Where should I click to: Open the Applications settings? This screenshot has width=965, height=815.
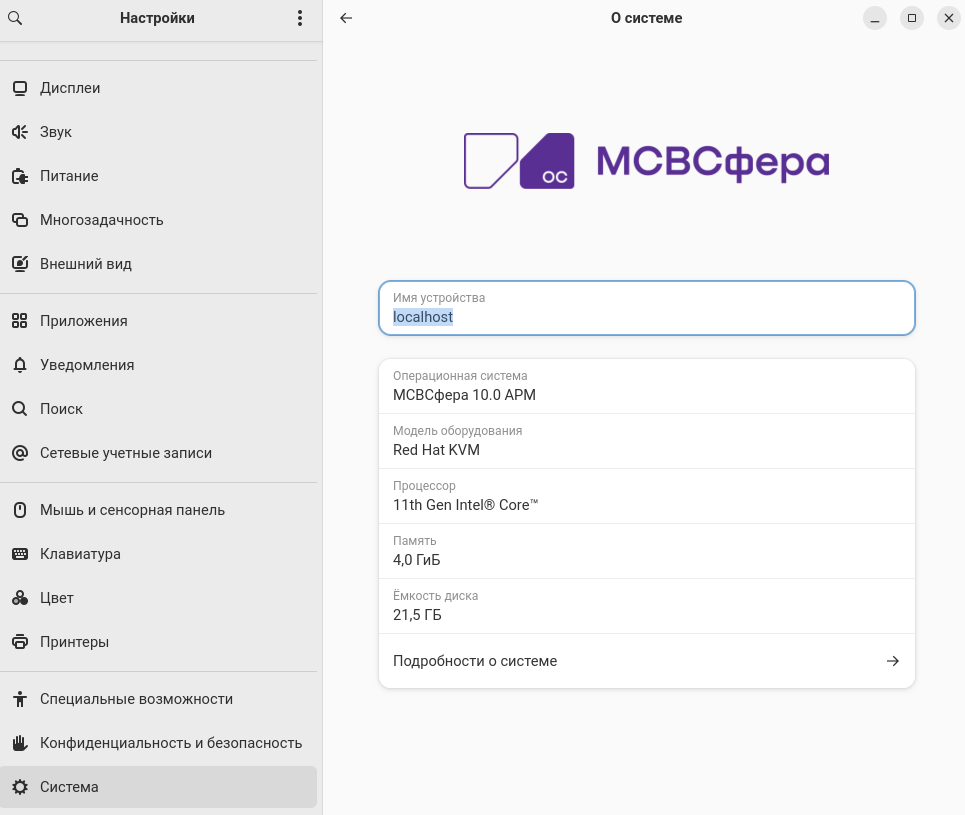84,321
